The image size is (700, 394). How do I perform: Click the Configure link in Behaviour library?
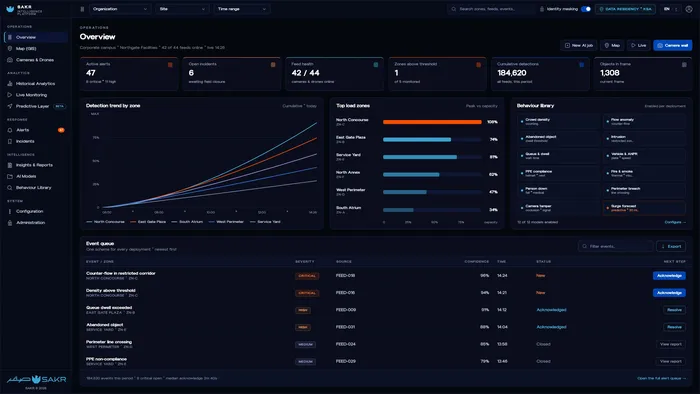click(675, 222)
